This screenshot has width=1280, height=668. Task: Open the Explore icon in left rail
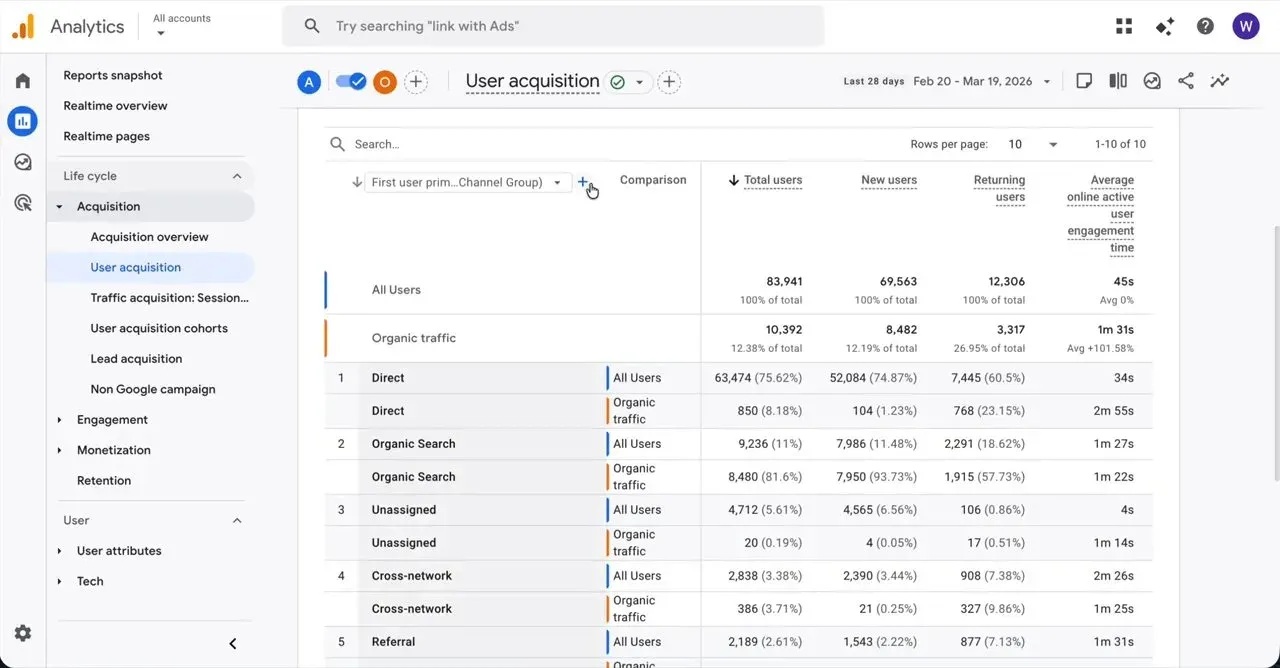coord(23,162)
